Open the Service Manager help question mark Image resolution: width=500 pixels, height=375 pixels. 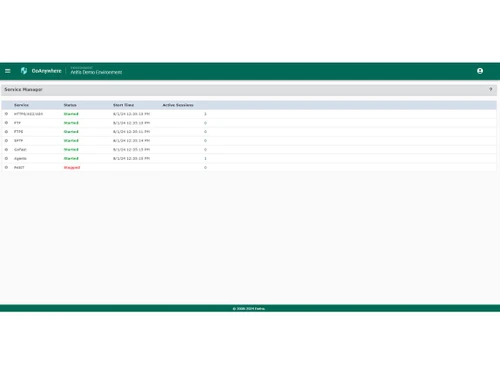[491, 89]
